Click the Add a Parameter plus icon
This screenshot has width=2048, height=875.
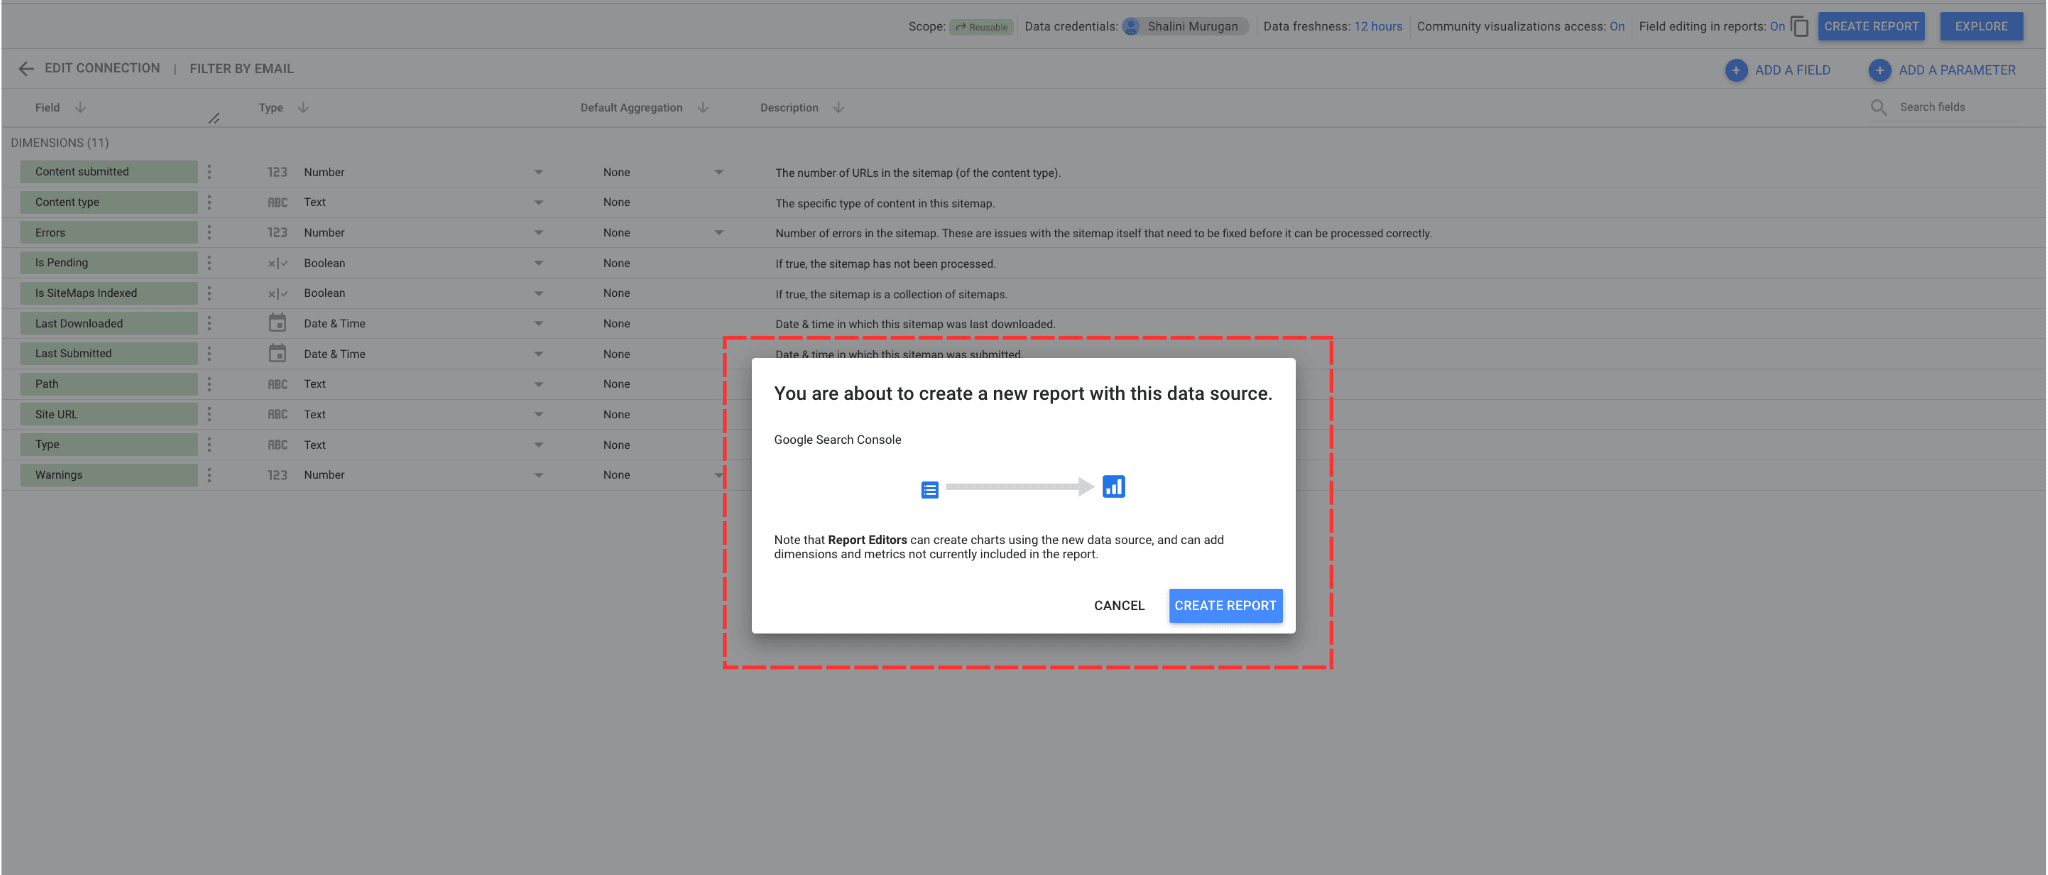(1879, 70)
